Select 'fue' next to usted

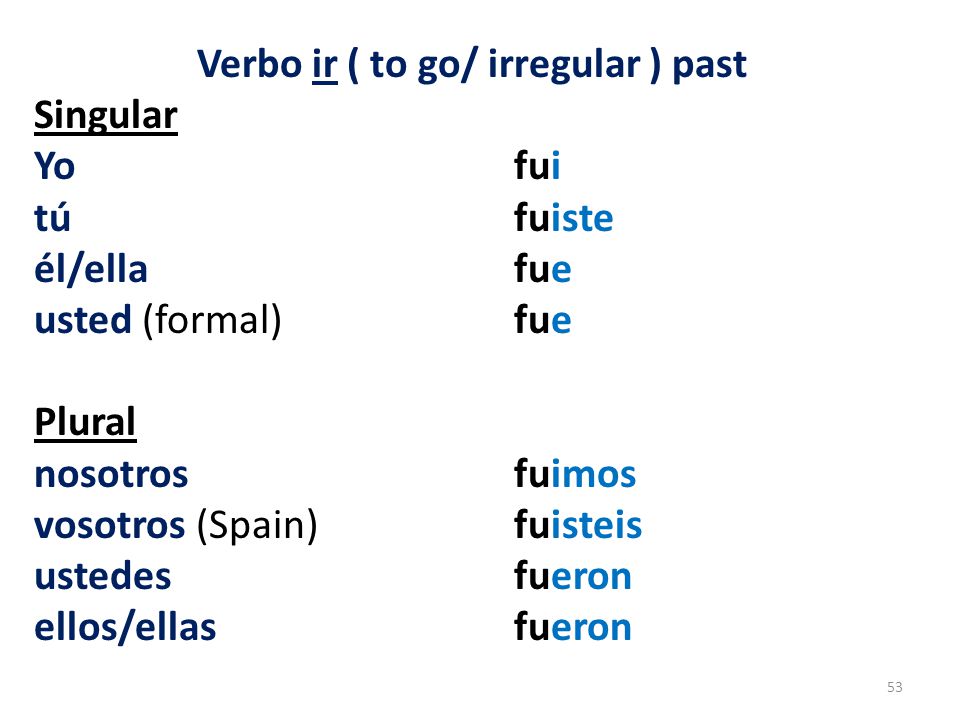click(x=542, y=320)
